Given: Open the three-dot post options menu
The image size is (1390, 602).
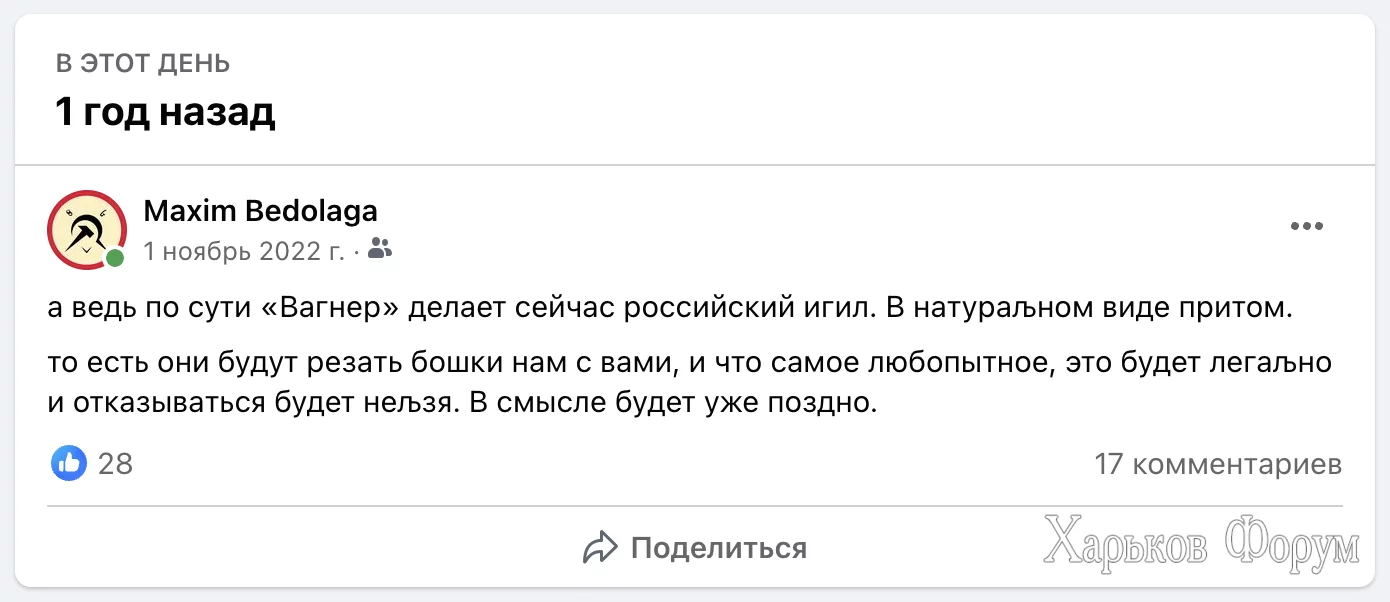Looking at the screenshot, I should click(1306, 226).
